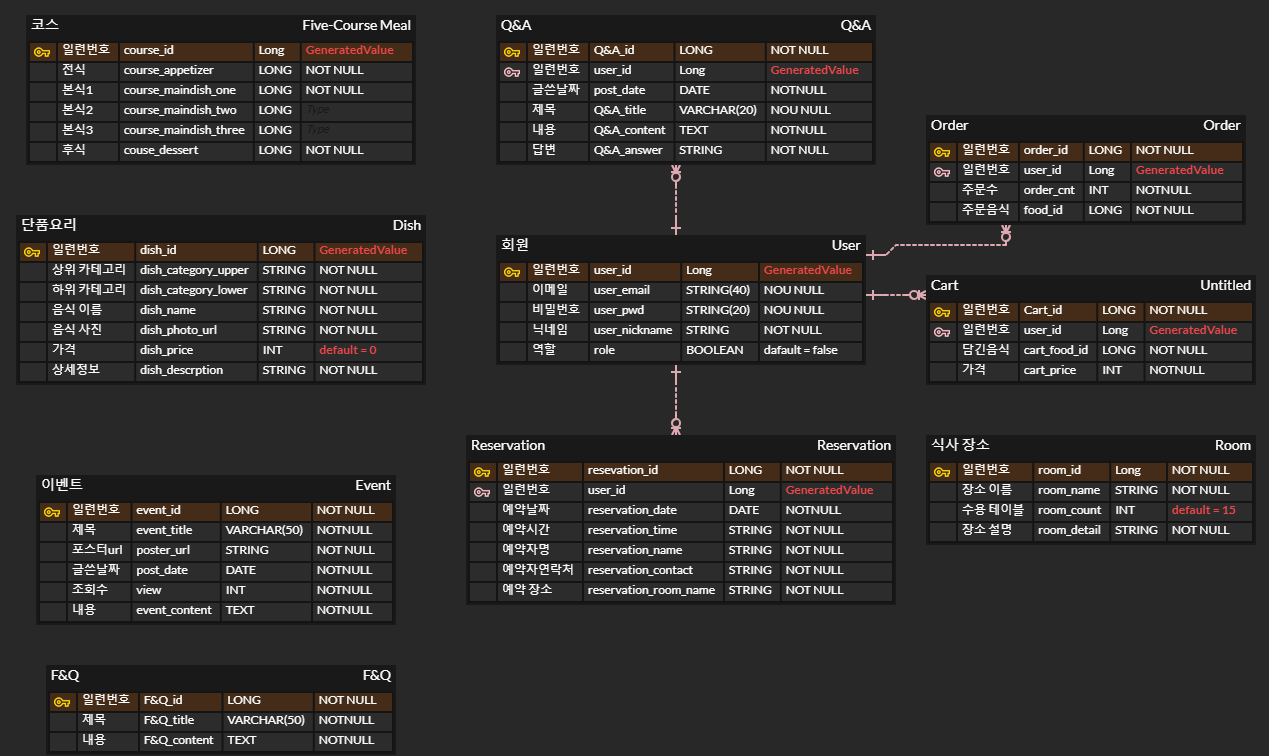Click the primary key icon beside order_id
Viewport: 1269px width, 756px height.
(x=942, y=151)
